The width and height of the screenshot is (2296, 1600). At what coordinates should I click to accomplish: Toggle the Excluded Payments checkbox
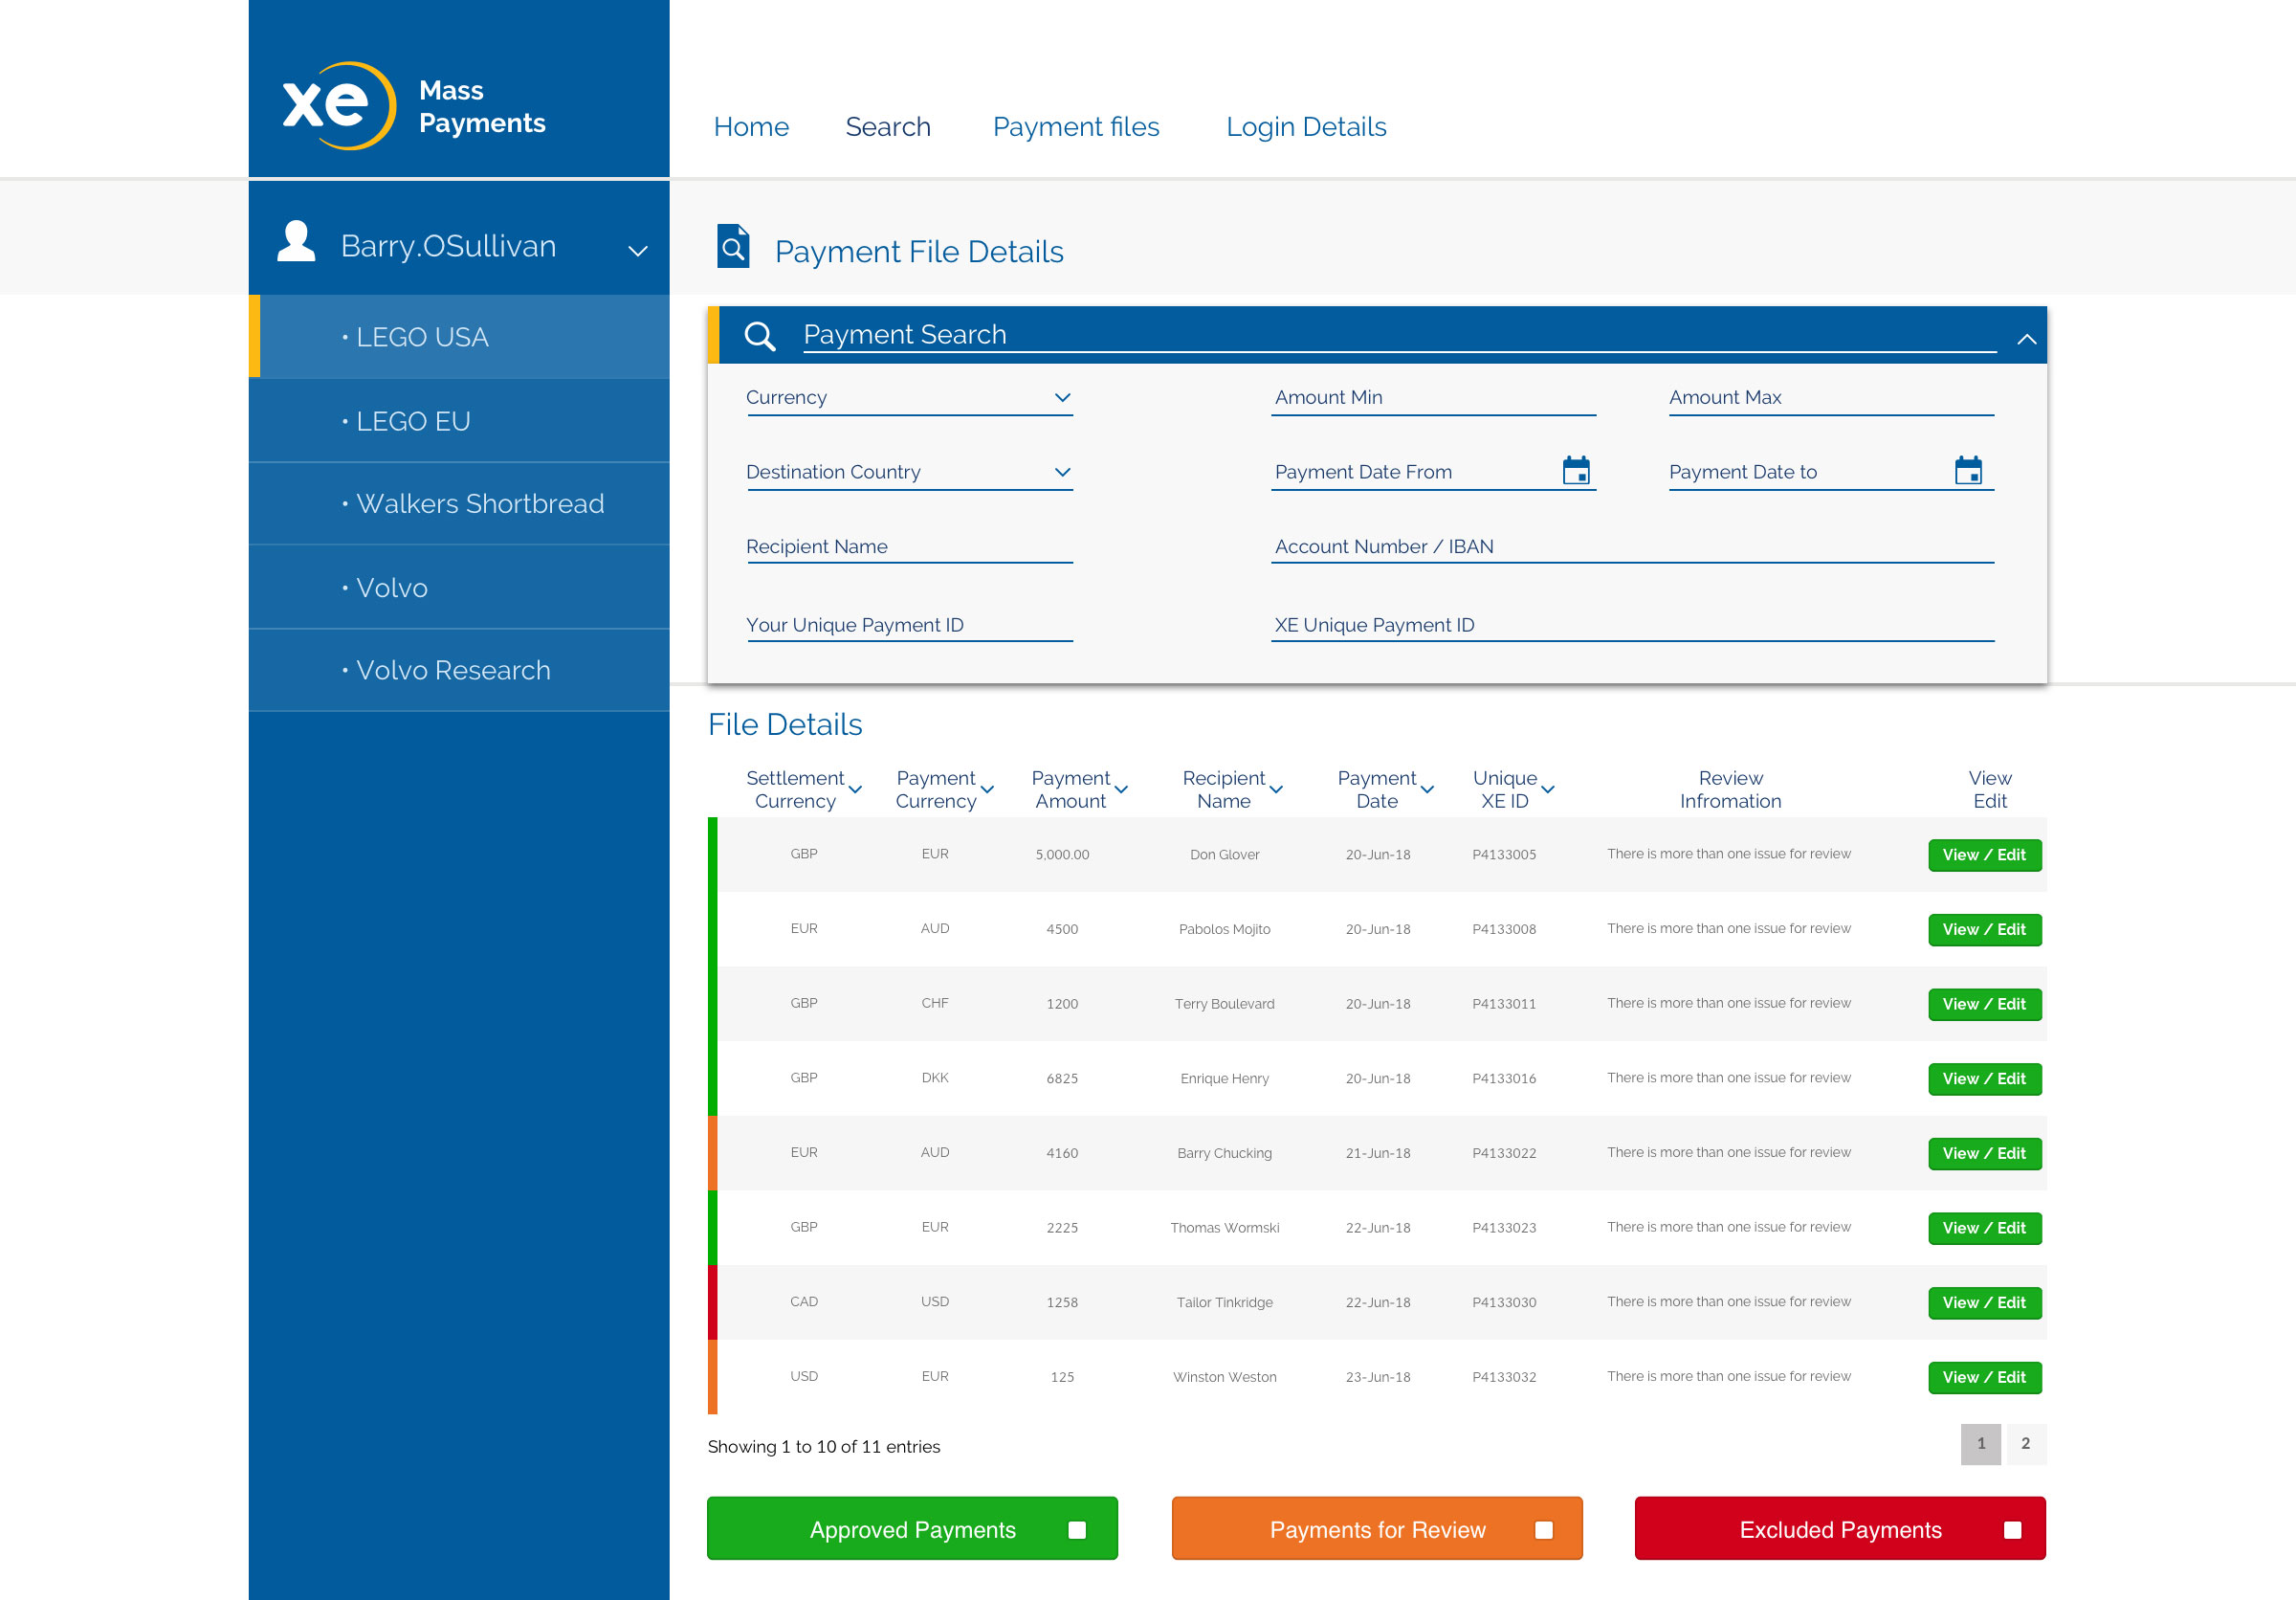pyautogui.click(x=2012, y=1530)
